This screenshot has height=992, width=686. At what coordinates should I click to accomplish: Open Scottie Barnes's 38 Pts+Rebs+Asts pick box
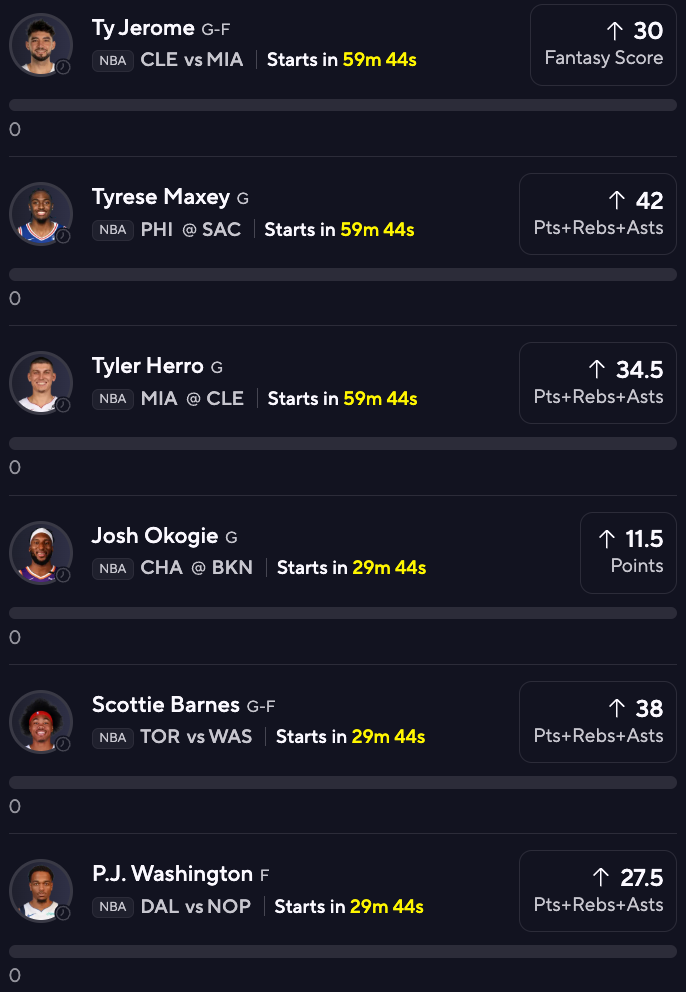coord(598,722)
